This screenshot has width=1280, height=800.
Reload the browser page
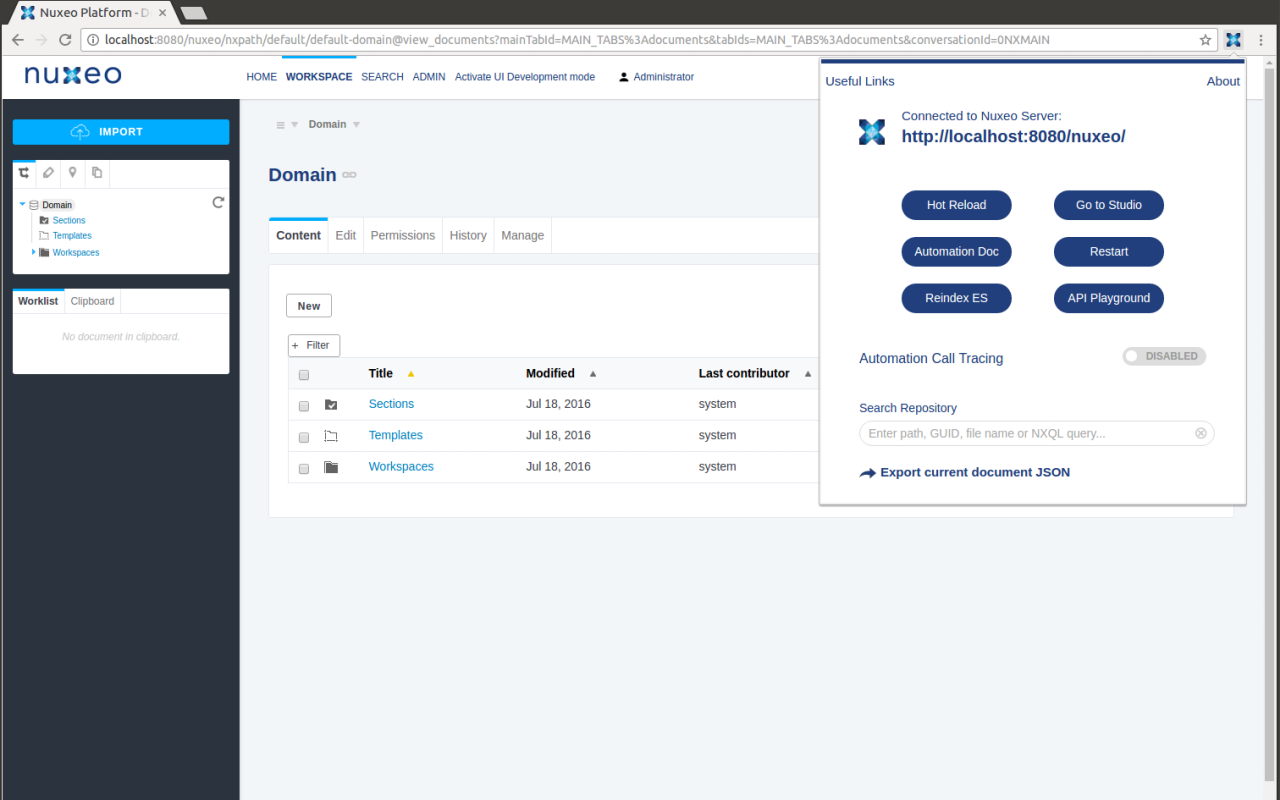[66, 40]
